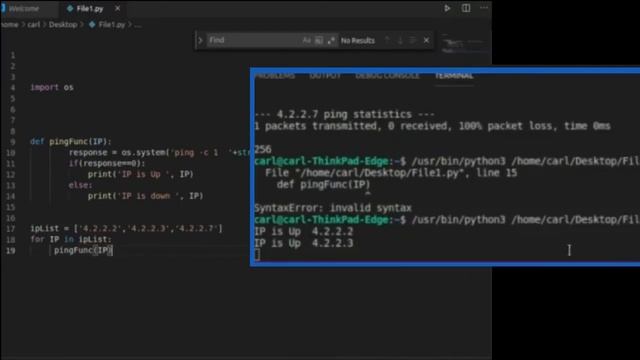Go to previous match arrow
The image size is (640, 360).
[x=387, y=40]
